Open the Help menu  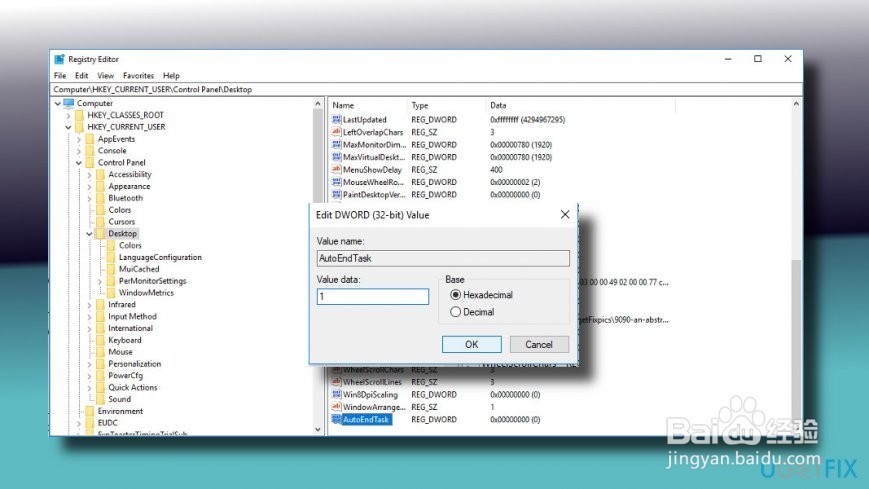click(x=171, y=75)
